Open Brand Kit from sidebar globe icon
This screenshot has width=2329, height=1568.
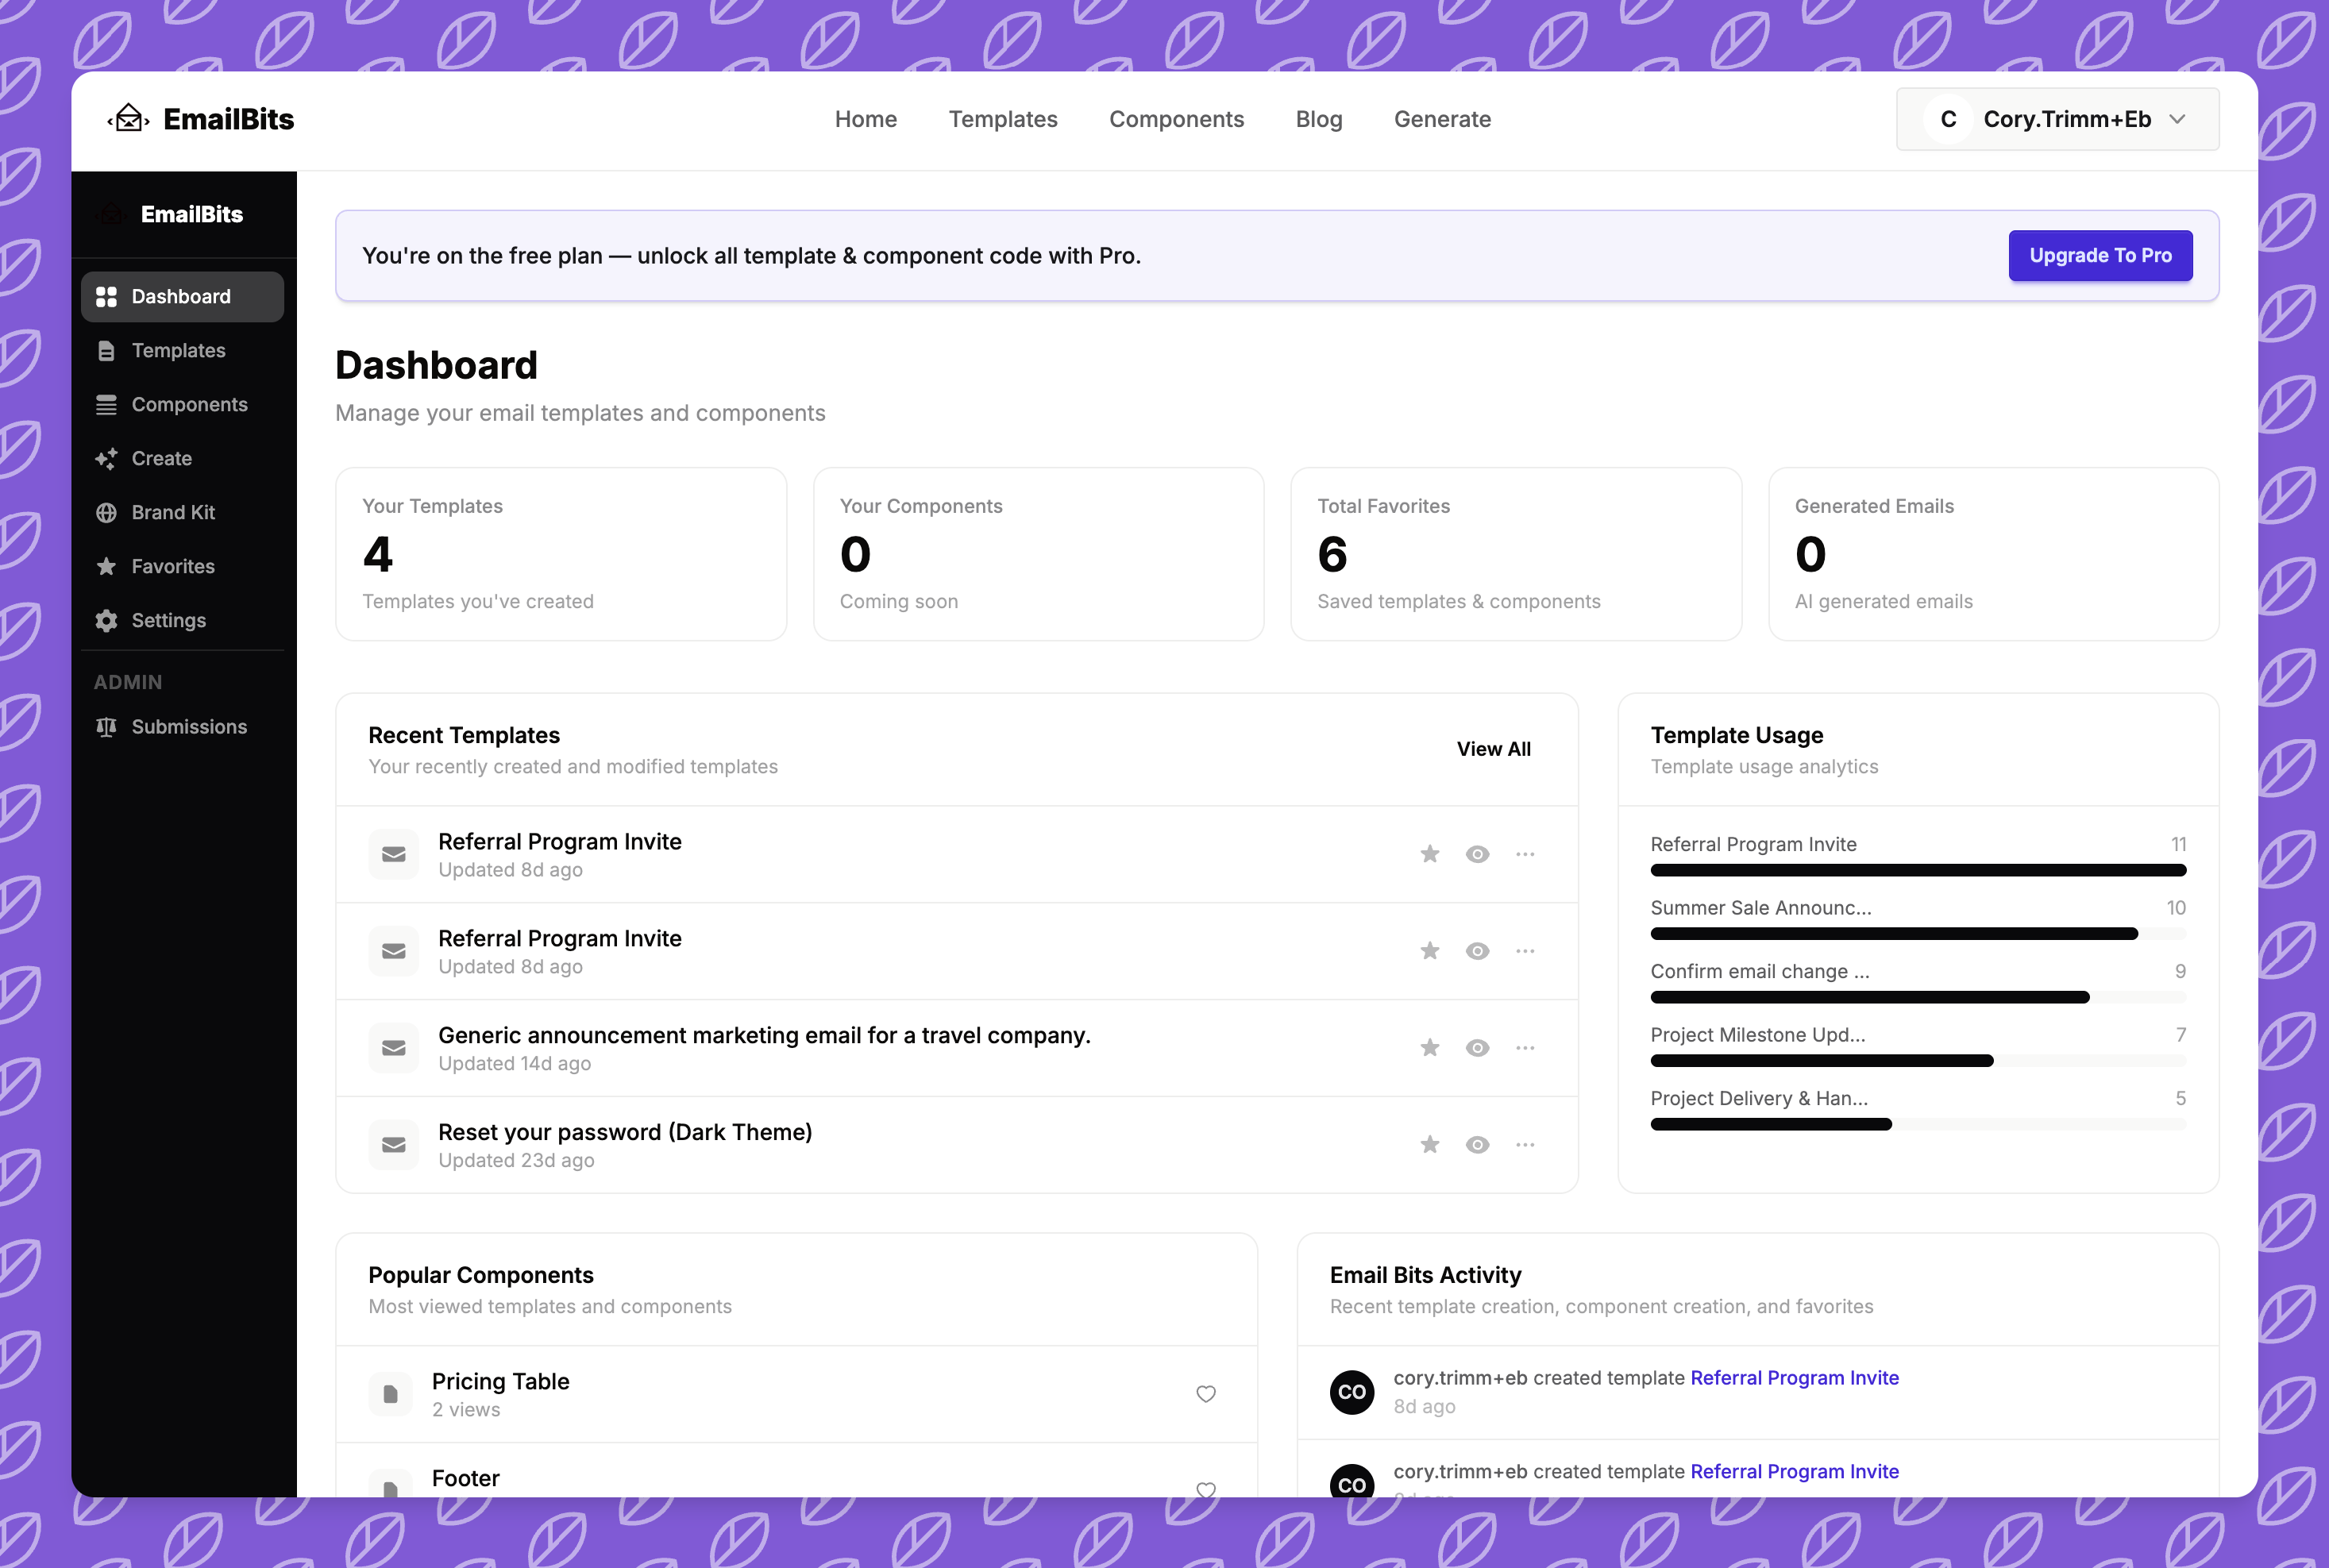(x=106, y=513)
